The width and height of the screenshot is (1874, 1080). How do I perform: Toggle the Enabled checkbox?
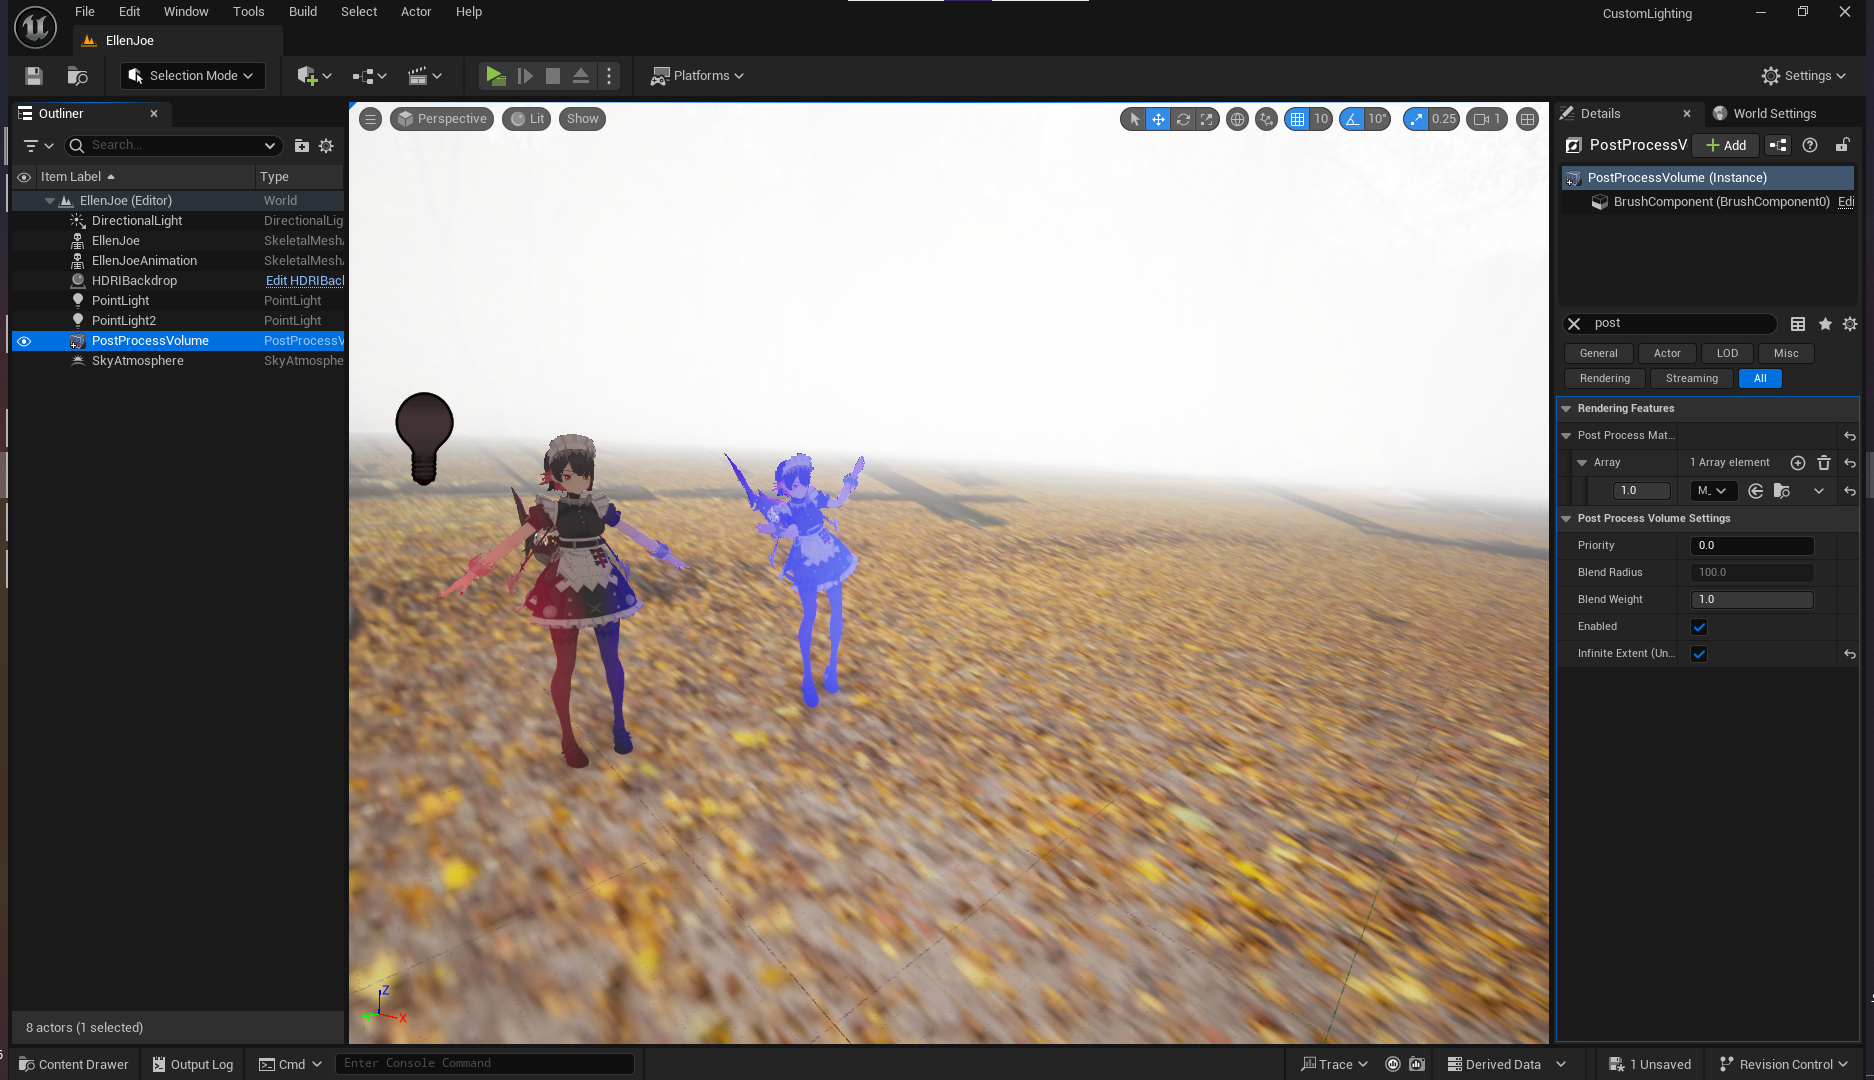click(1699, 627)
